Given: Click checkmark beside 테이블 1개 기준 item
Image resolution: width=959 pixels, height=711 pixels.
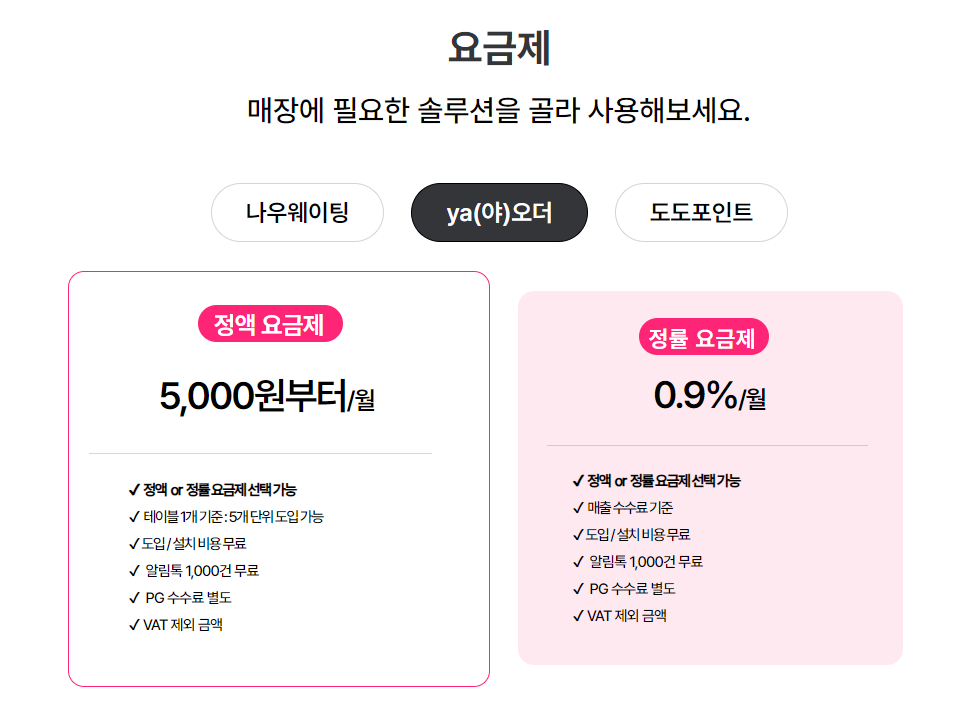Looking at the screenshot, I should pos(135,517).
